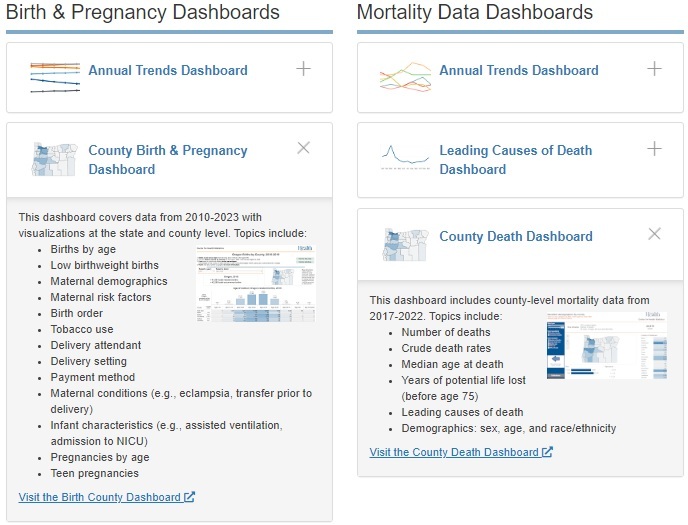Select the County Death Dashboard title
The height and width of the screenshot is (525, 688).
coord(515,237)
